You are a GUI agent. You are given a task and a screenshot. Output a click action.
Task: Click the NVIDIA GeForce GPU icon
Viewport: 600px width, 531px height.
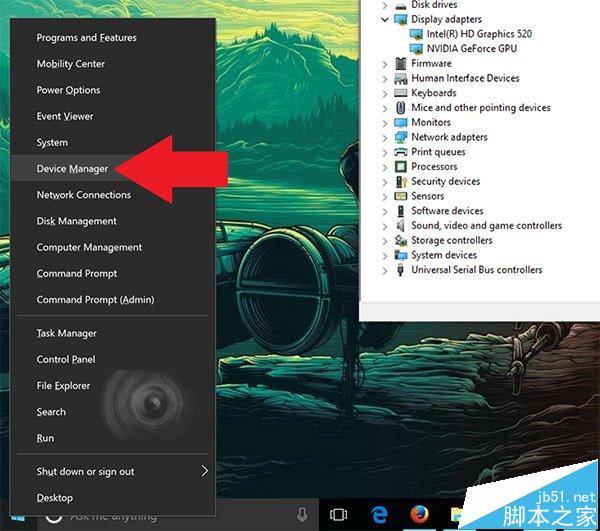416,49
